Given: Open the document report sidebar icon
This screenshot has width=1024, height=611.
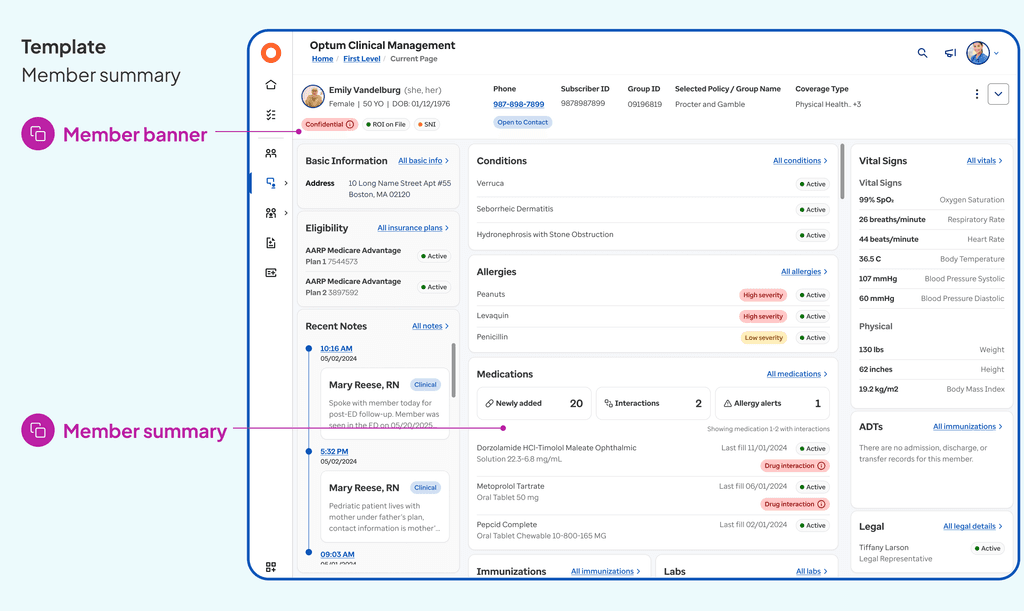Looking at the screenshot, I should (x=271, y=243).
